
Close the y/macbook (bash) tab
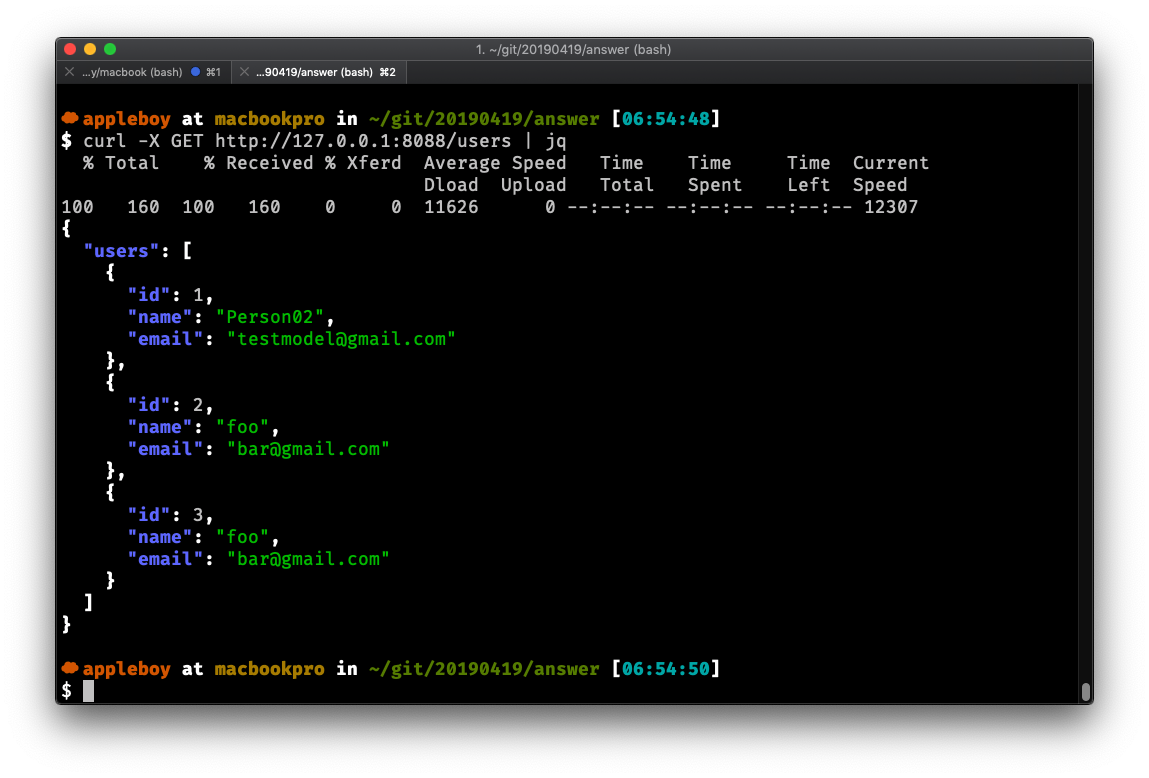coord(70,72)
